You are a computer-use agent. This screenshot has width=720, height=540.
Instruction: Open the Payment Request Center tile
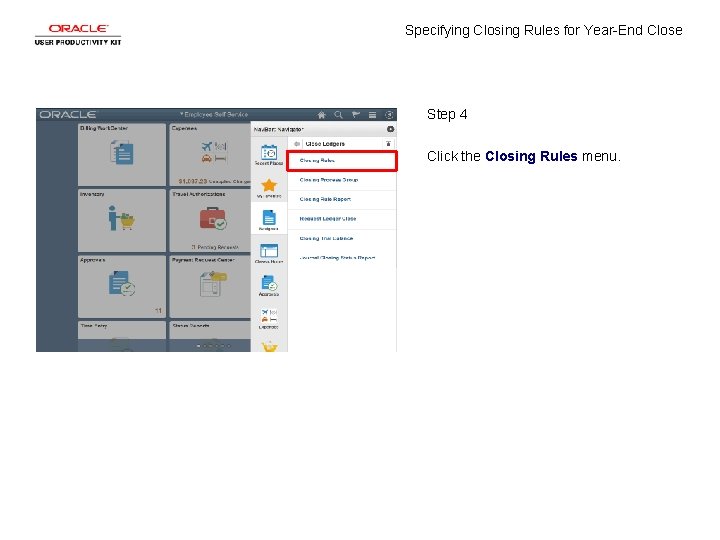click(210, 286)
